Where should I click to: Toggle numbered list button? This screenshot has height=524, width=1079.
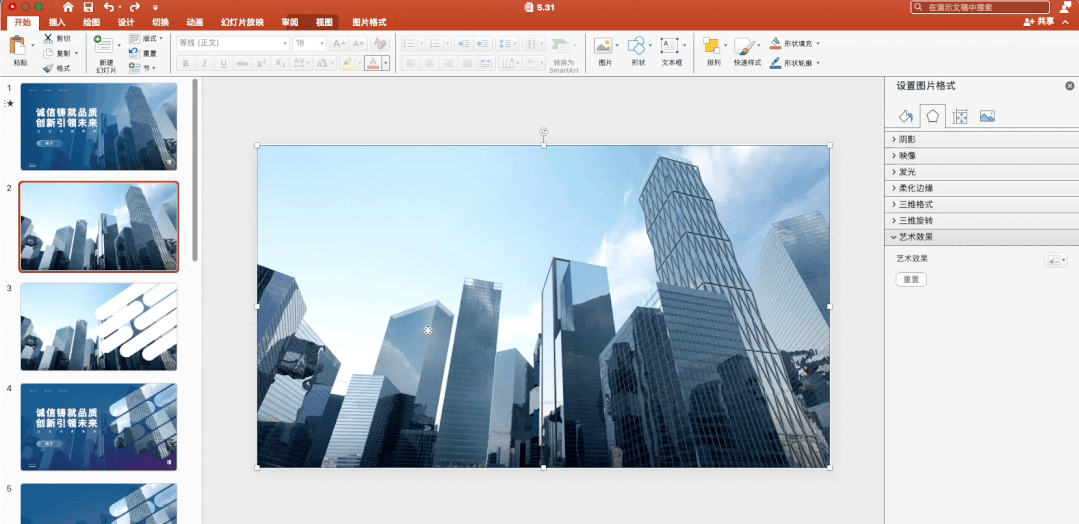click(434, 43)
